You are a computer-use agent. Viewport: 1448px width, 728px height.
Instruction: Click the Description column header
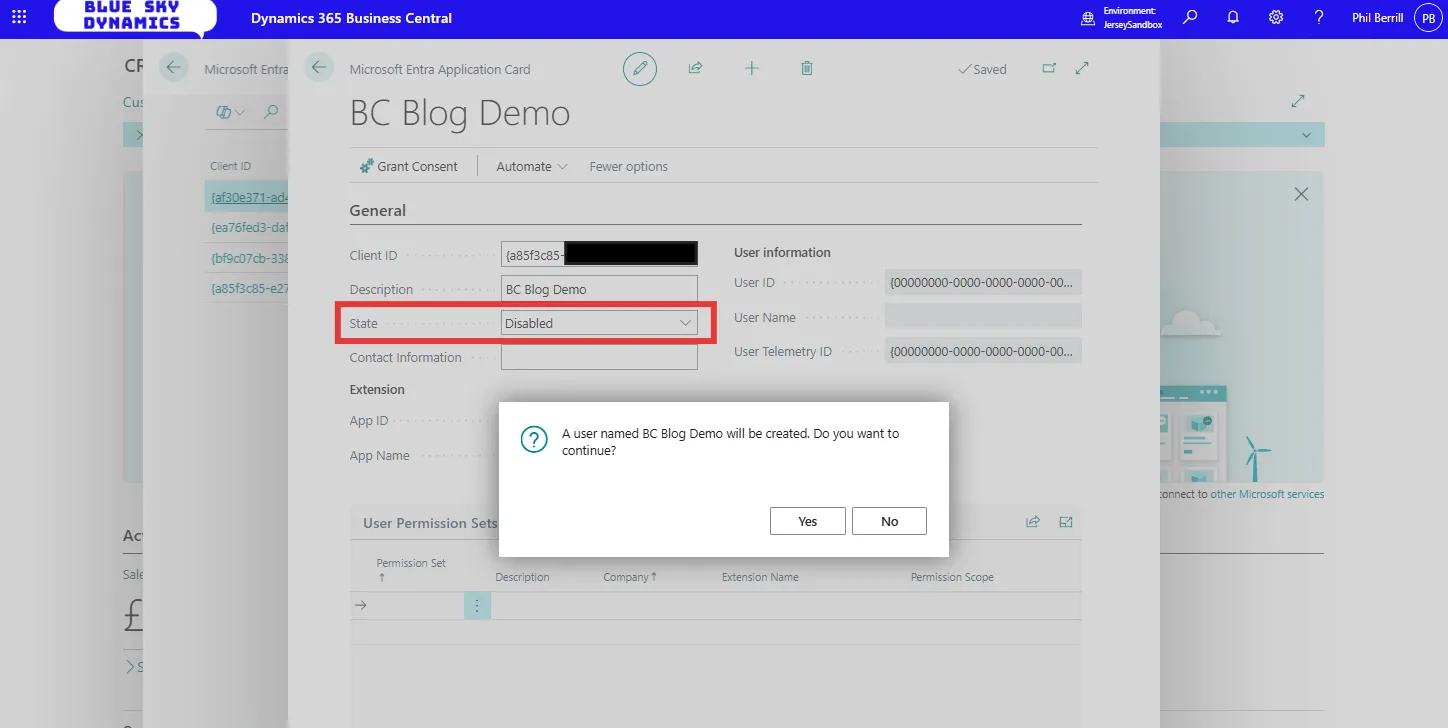[522, 577]
